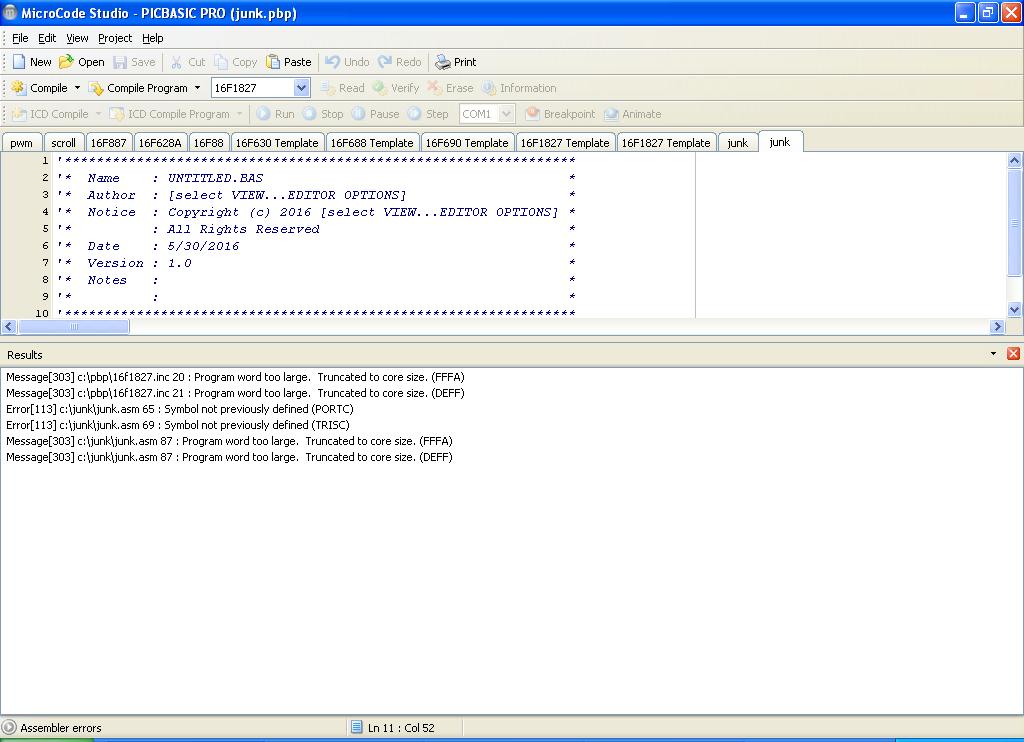Close the Results panel with the red X
Image resolution: width=1024 pixels, height=742 pixels.
(x=1013, y=354)
